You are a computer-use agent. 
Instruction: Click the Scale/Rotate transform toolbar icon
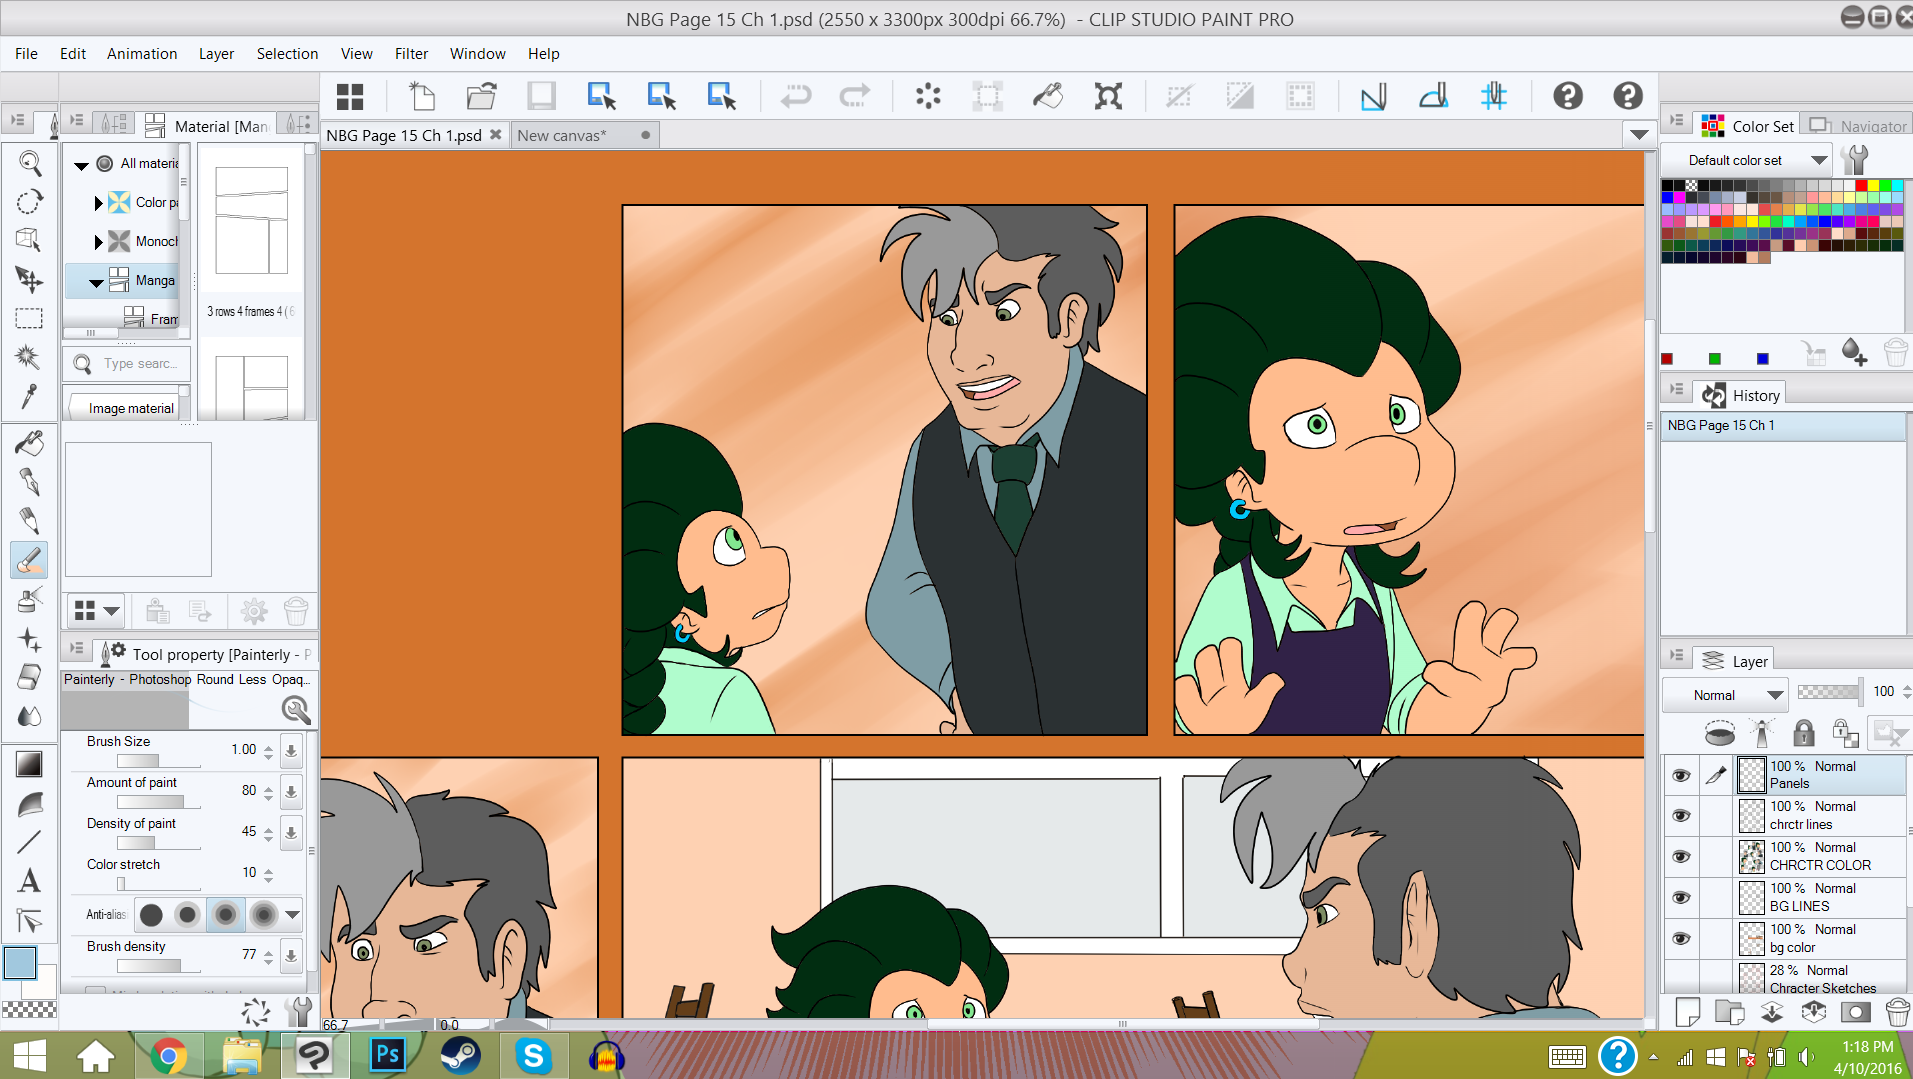(x=1108, y=96)
